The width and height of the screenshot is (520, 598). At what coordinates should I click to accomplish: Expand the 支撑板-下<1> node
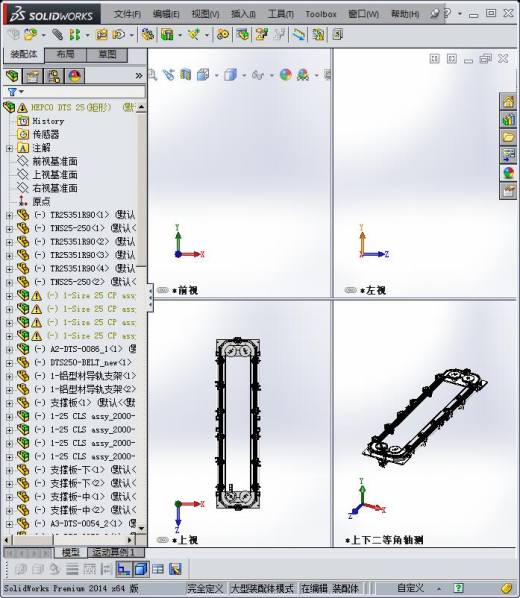[10, 470]
